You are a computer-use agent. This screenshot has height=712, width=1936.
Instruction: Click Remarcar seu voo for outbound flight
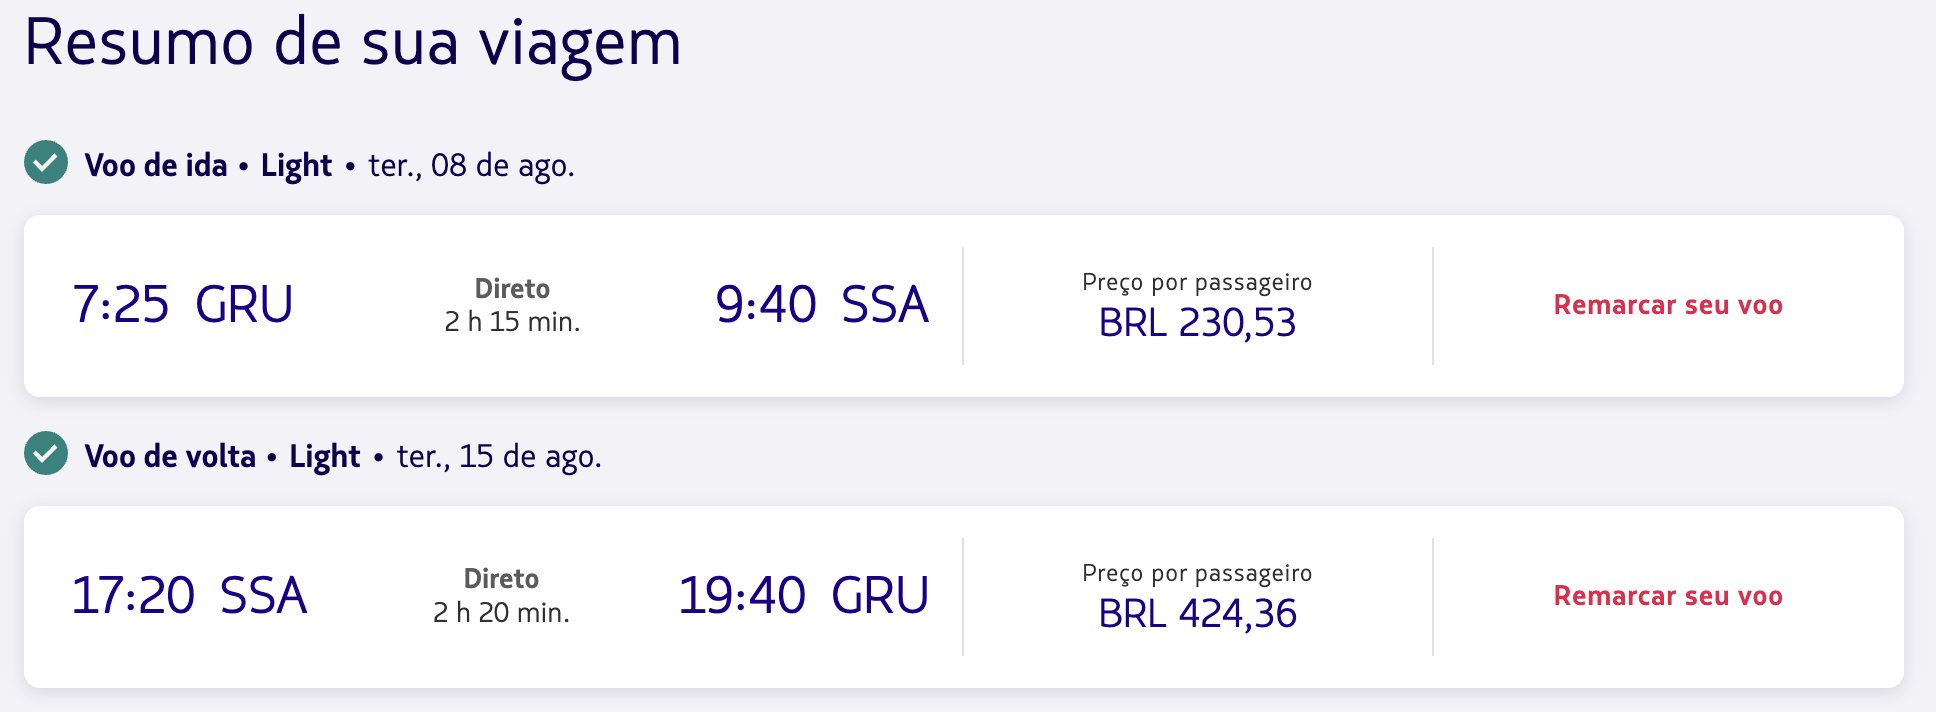pyautogui.click(x=1668, y=305)
